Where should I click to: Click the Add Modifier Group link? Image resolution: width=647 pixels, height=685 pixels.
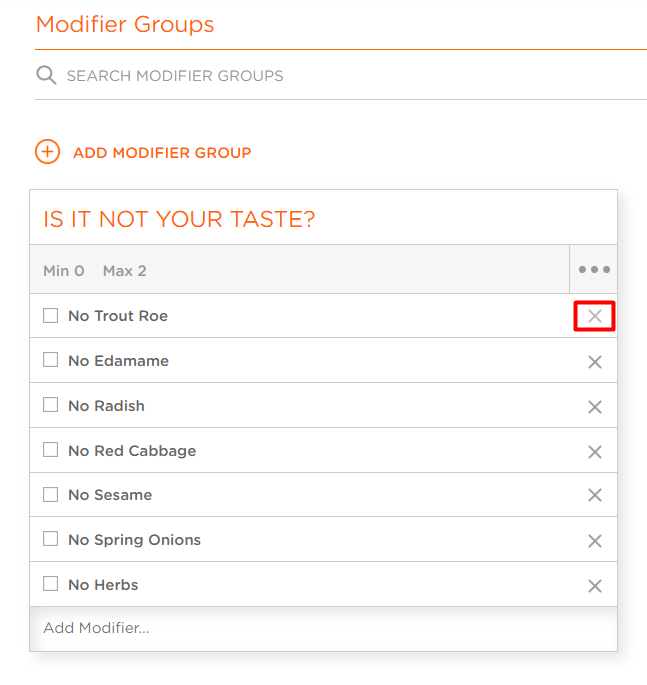[162, 153]
